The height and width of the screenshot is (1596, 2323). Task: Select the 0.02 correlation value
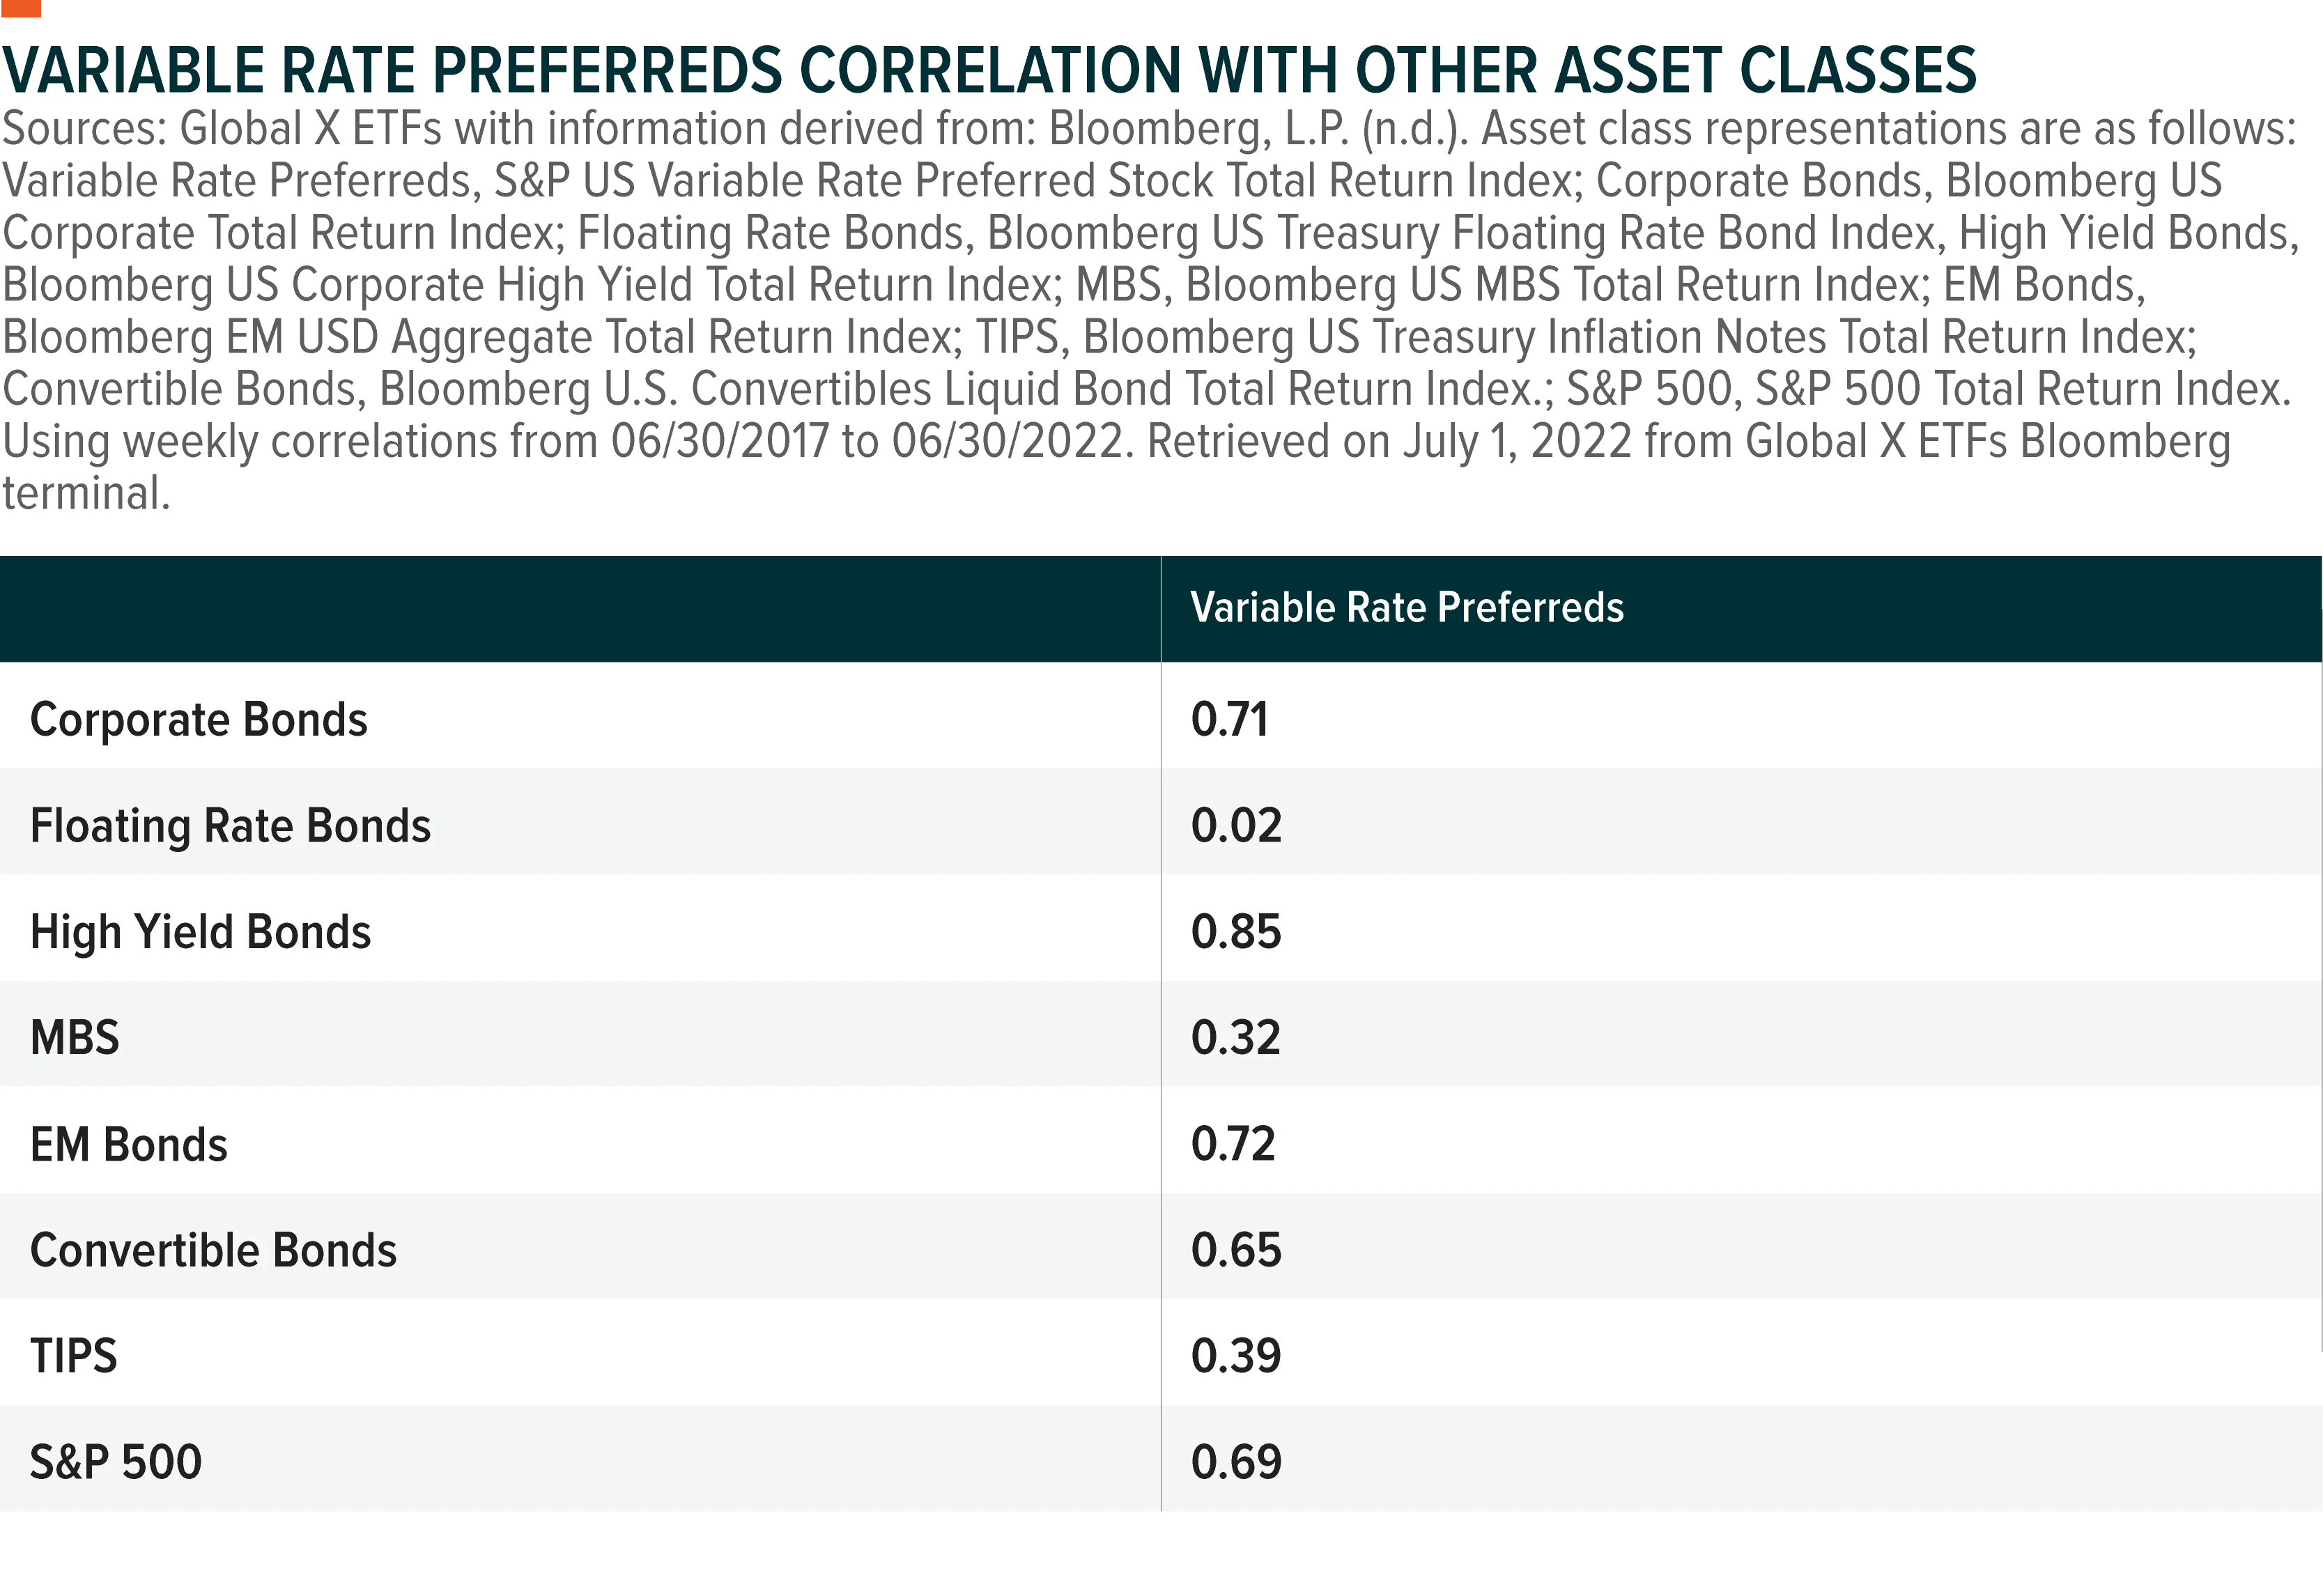pos(1236,826)
